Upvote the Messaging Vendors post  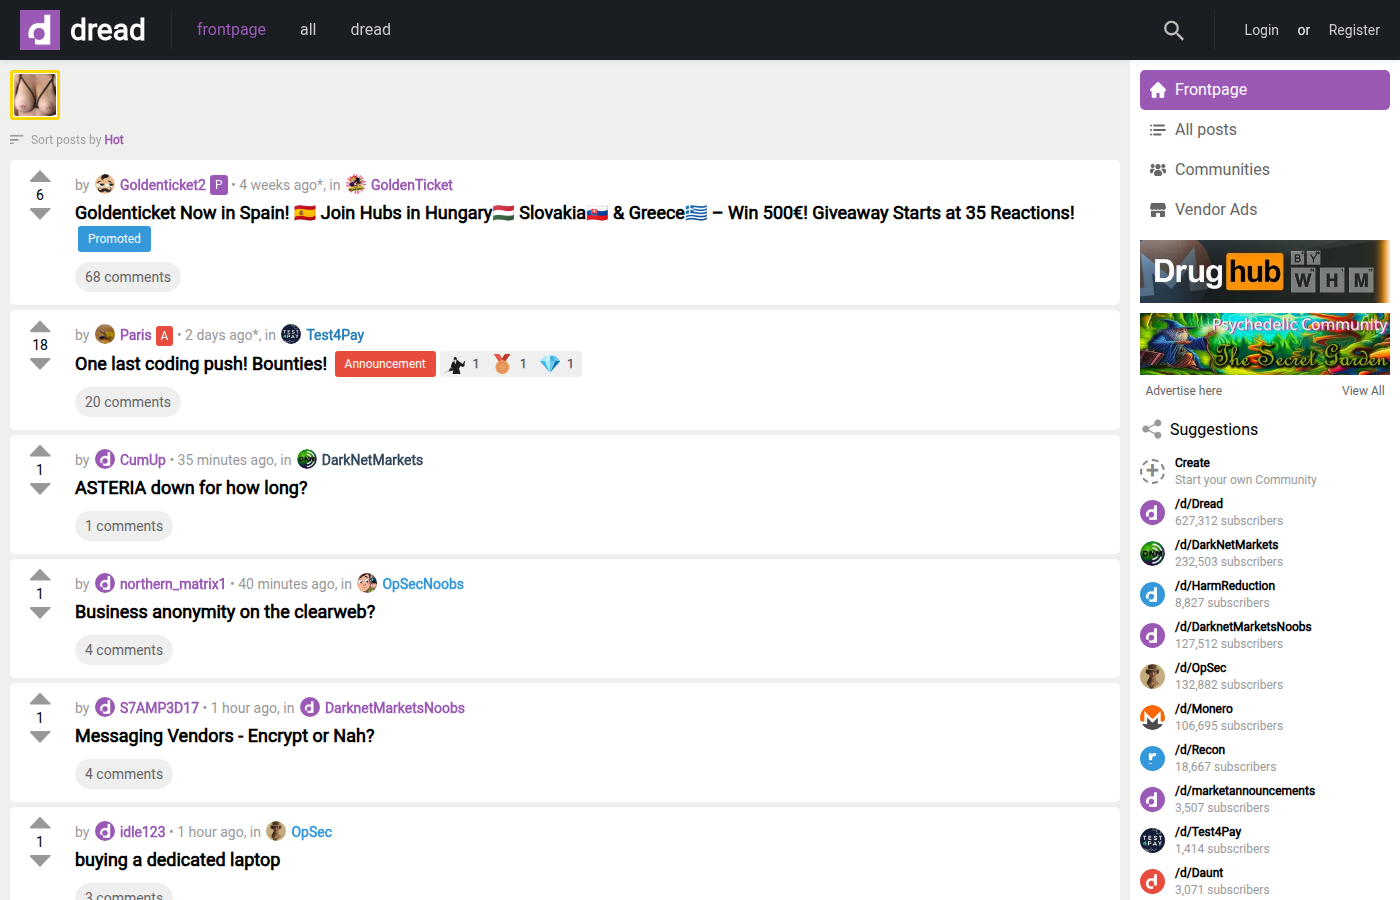click(x=40, y=699)
